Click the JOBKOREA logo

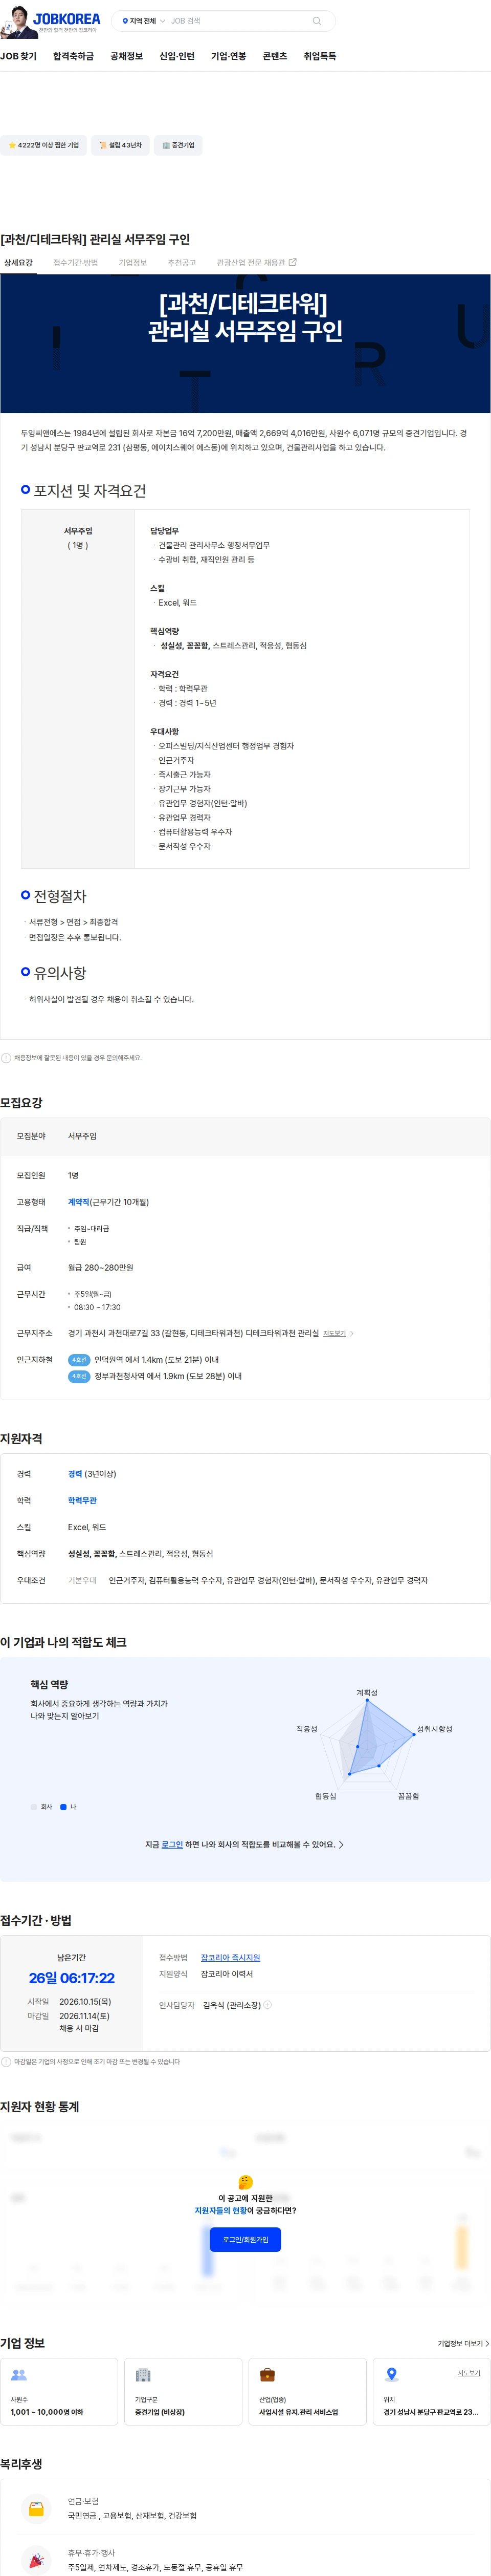coord(67,18)
